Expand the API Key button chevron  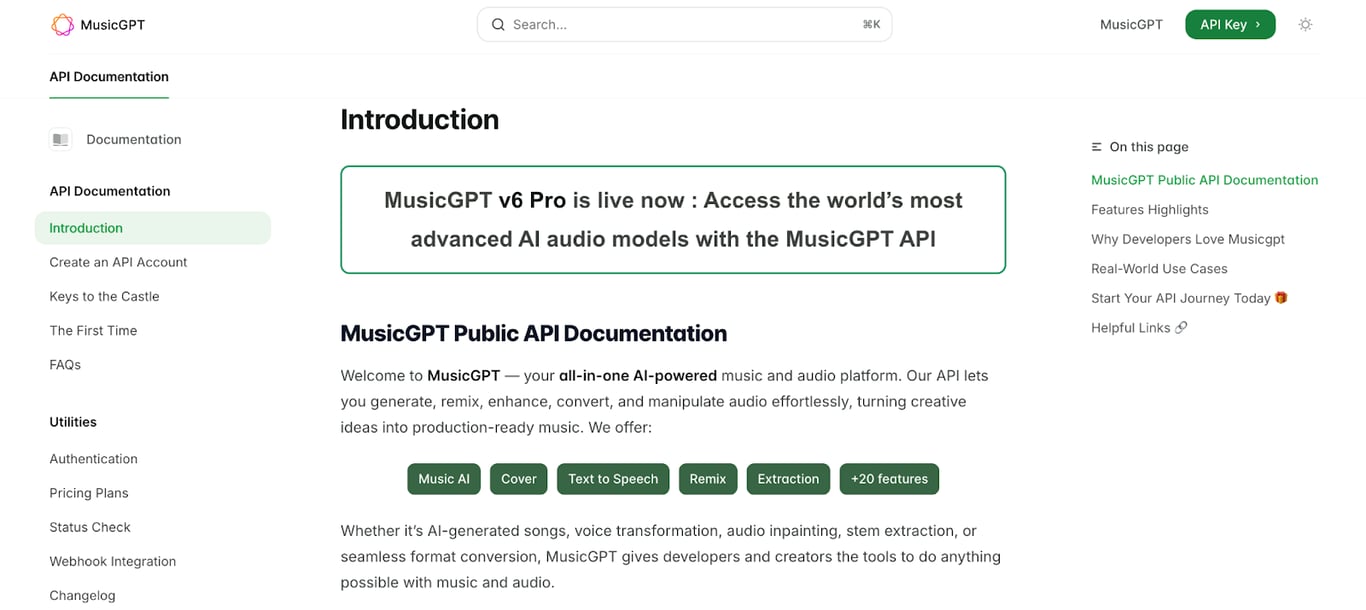(x=1258, y=24)
